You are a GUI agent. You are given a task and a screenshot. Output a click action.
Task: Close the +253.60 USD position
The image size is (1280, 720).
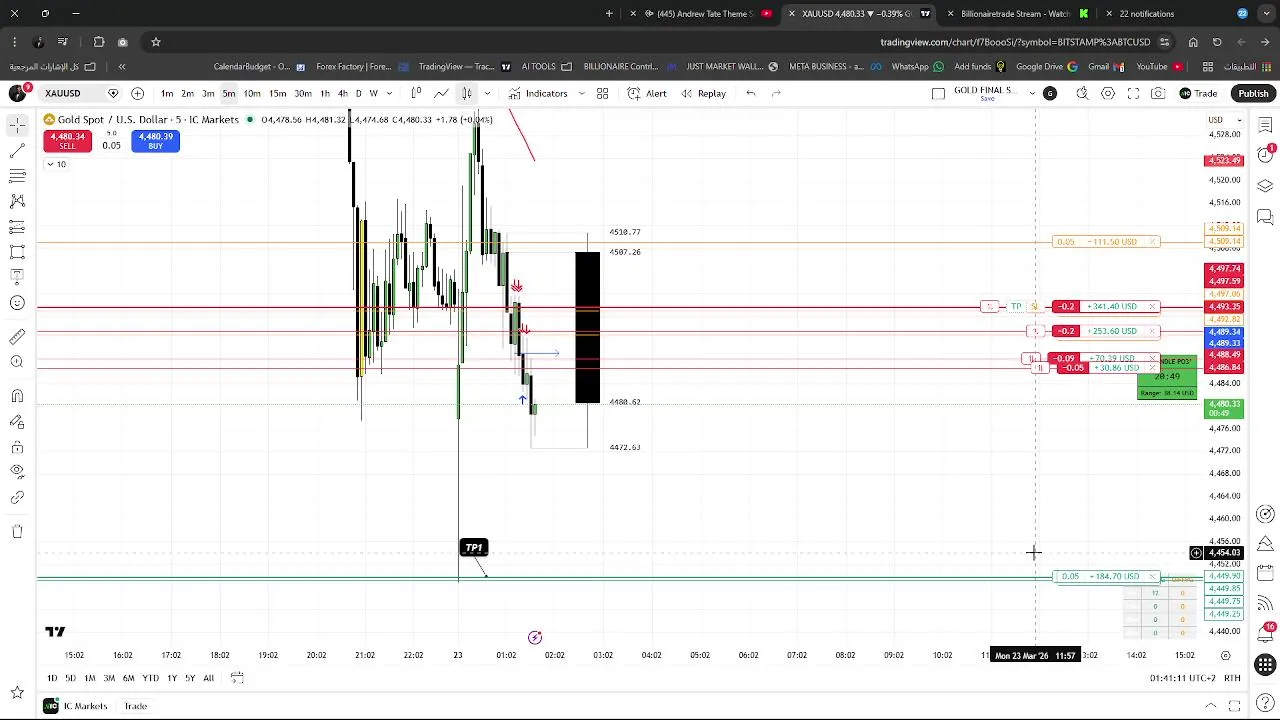click(1152, 331)
